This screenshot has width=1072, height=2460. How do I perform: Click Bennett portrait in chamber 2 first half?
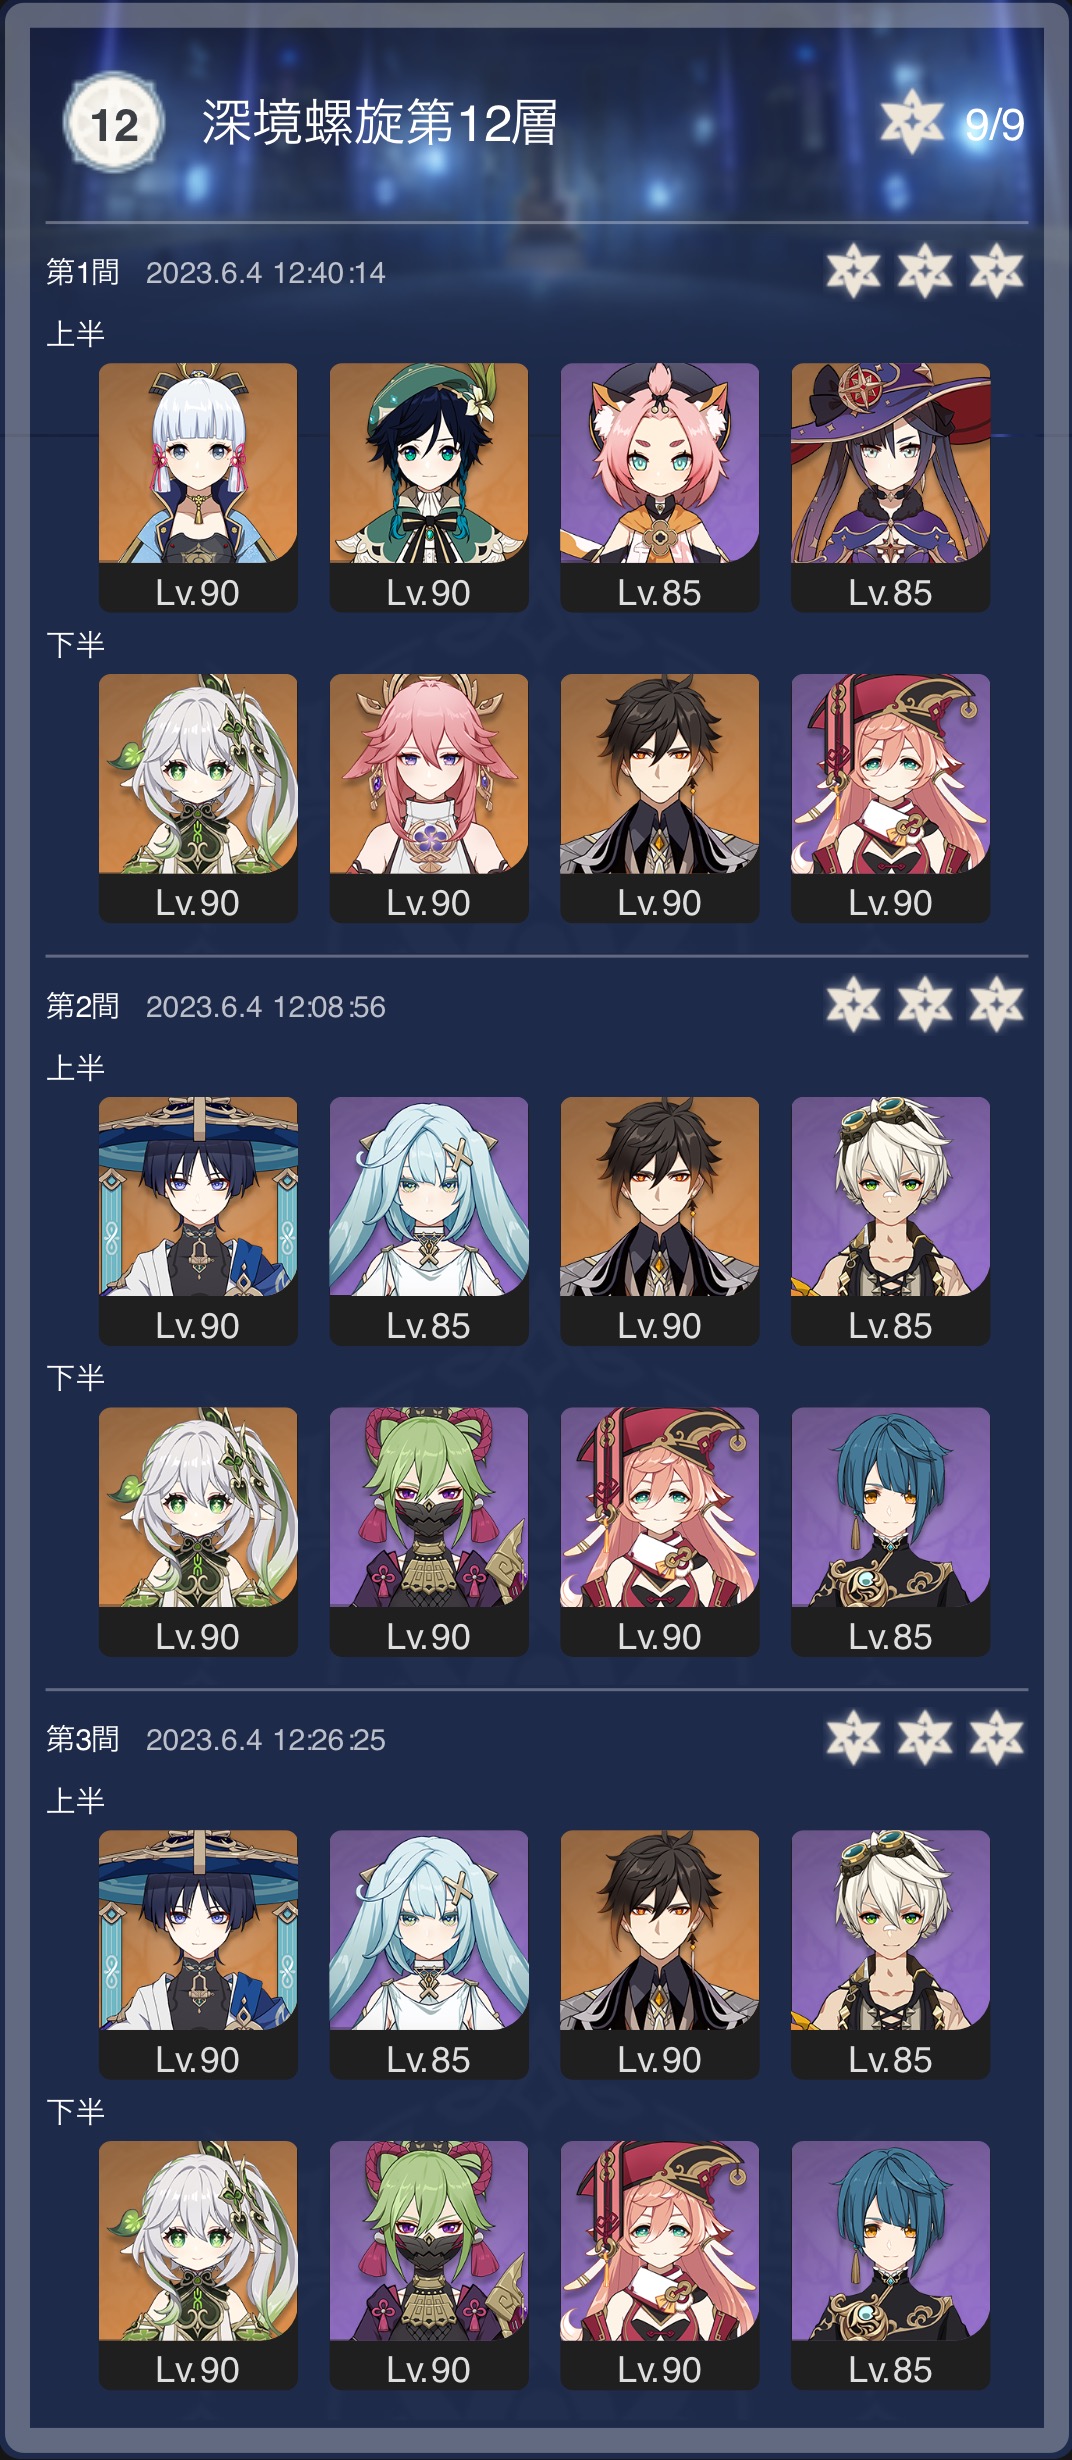coord(891,1221)
